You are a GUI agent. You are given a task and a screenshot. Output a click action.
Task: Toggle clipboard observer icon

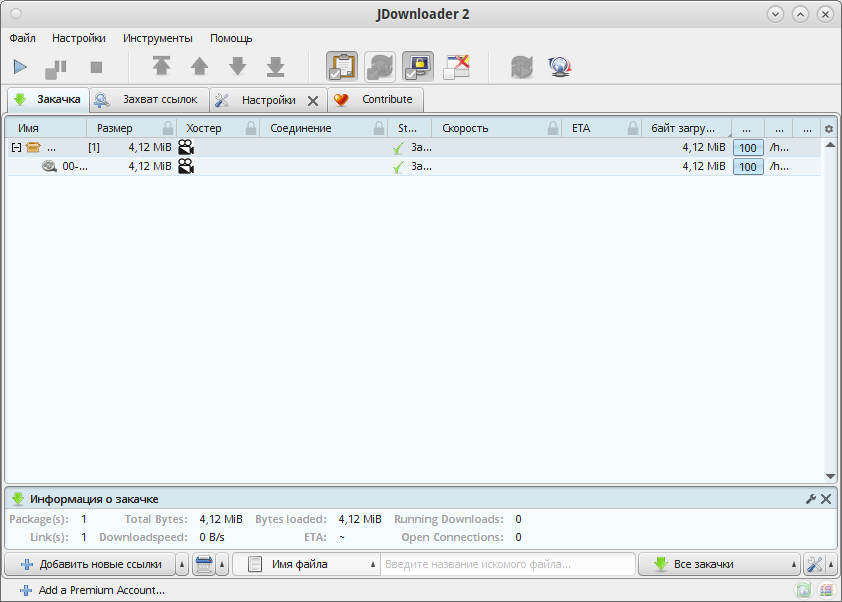point(342,67)
